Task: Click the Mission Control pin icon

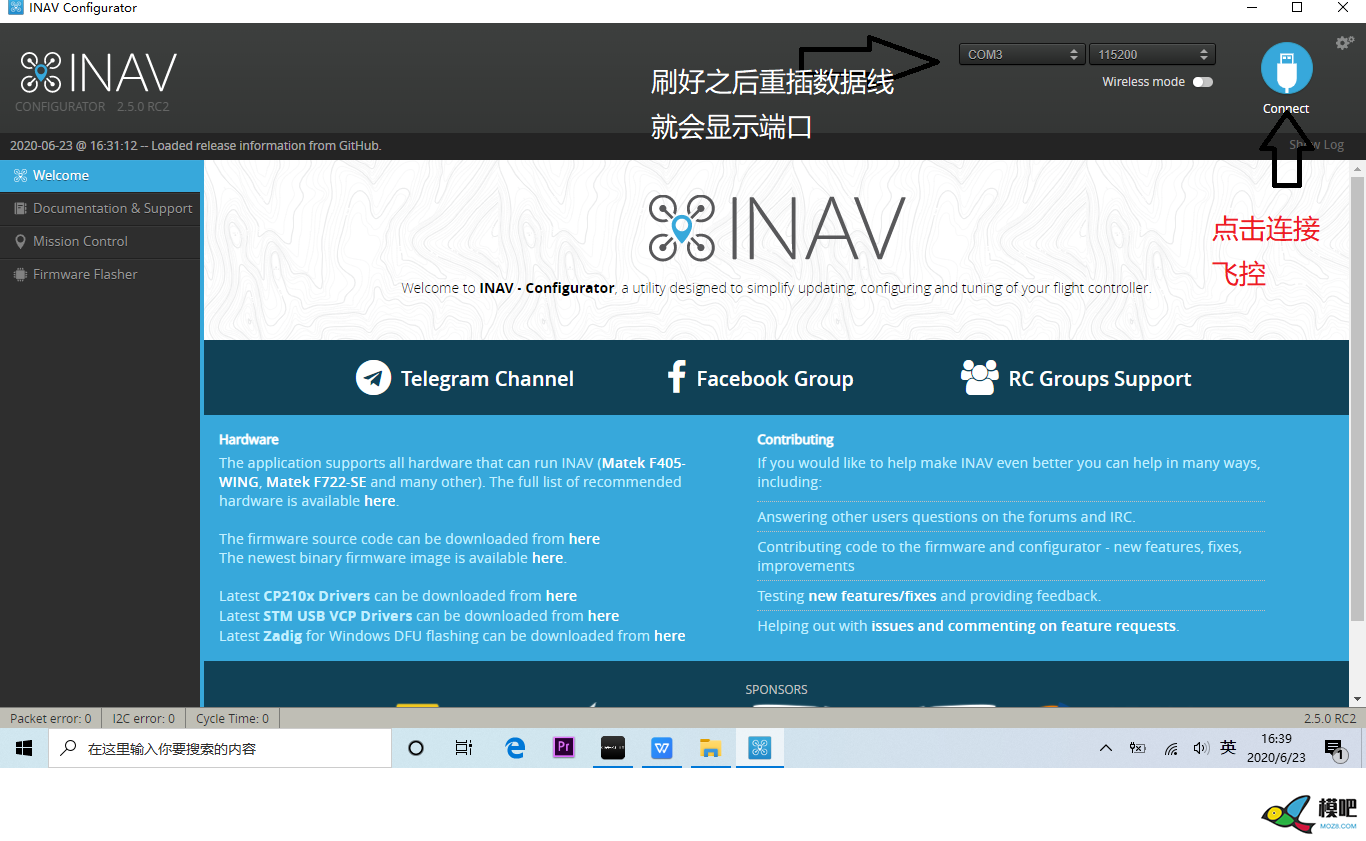Action: [x=19, y=241]
